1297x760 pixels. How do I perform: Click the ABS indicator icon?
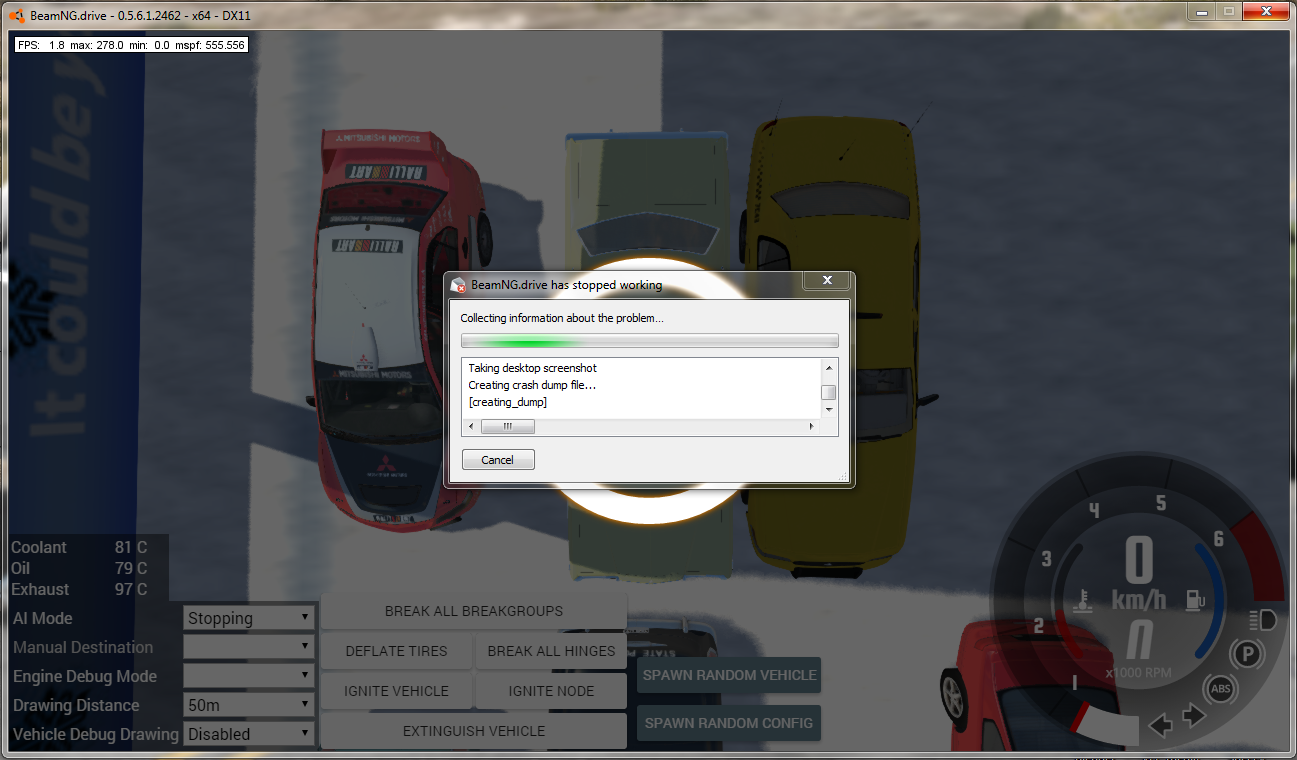[x=1220, y=689]
